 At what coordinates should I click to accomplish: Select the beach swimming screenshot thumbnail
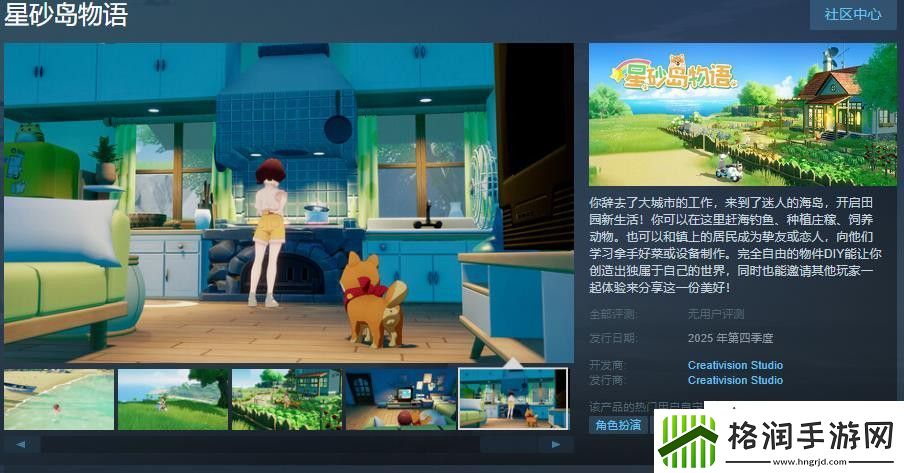[59, 400]
